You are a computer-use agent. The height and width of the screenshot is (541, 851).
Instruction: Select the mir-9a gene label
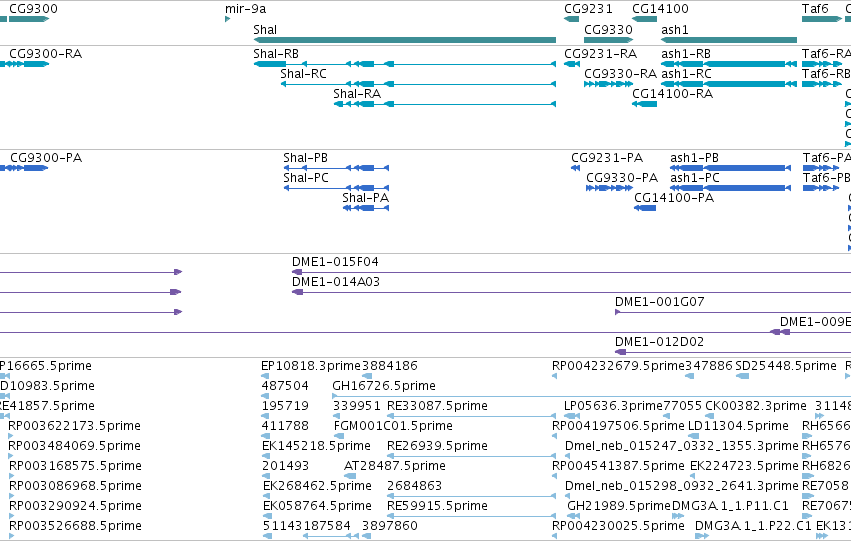tap(245, 9)
